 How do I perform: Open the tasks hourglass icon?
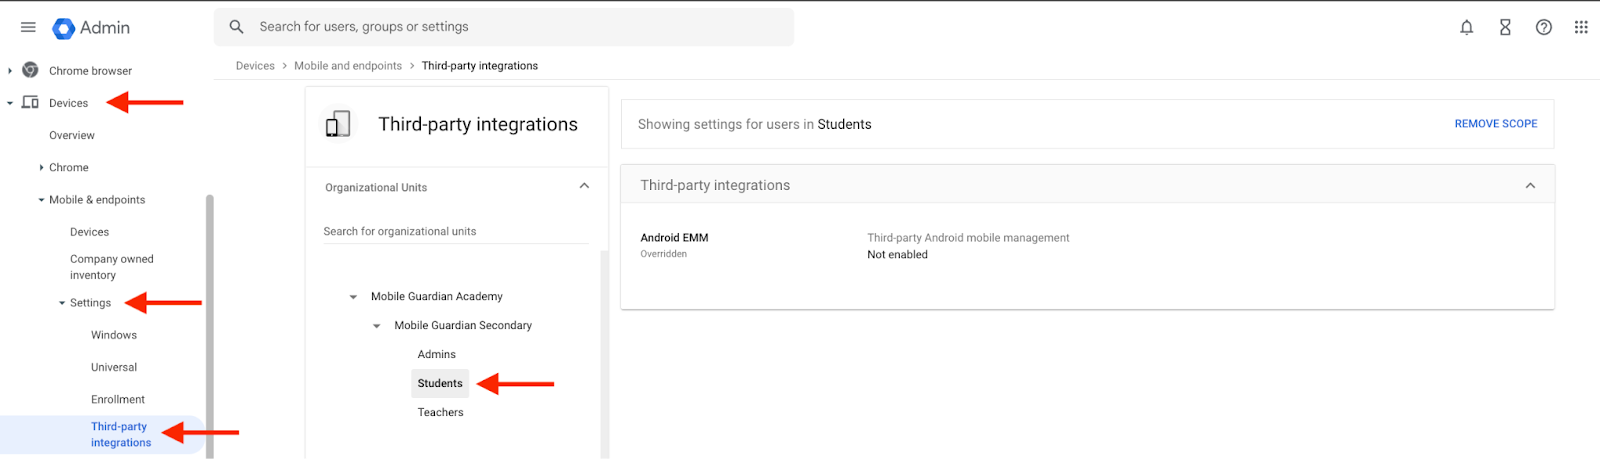pos(1505,28)
